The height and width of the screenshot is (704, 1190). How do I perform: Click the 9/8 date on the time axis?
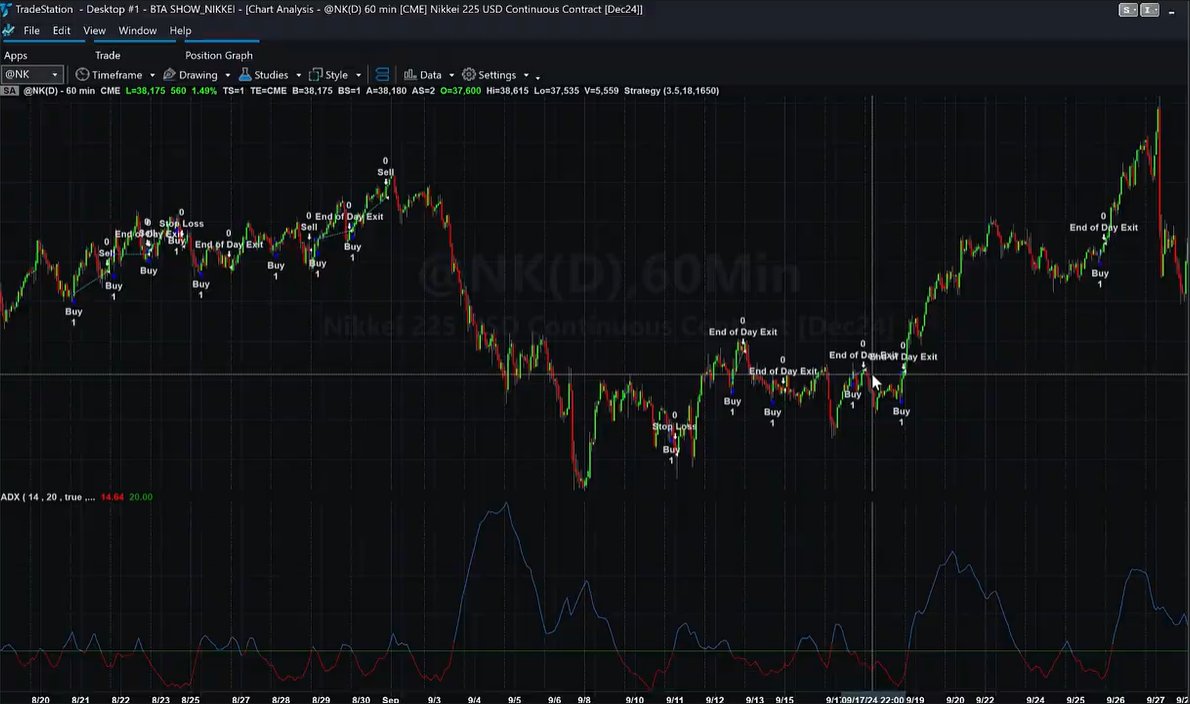click(x=584, y=699)
